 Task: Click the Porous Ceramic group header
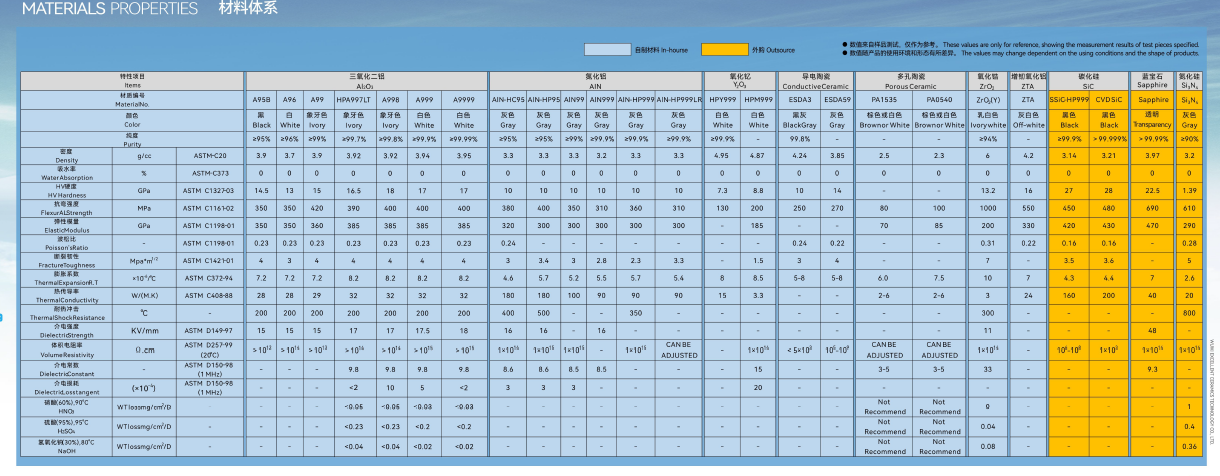[911, 79]
